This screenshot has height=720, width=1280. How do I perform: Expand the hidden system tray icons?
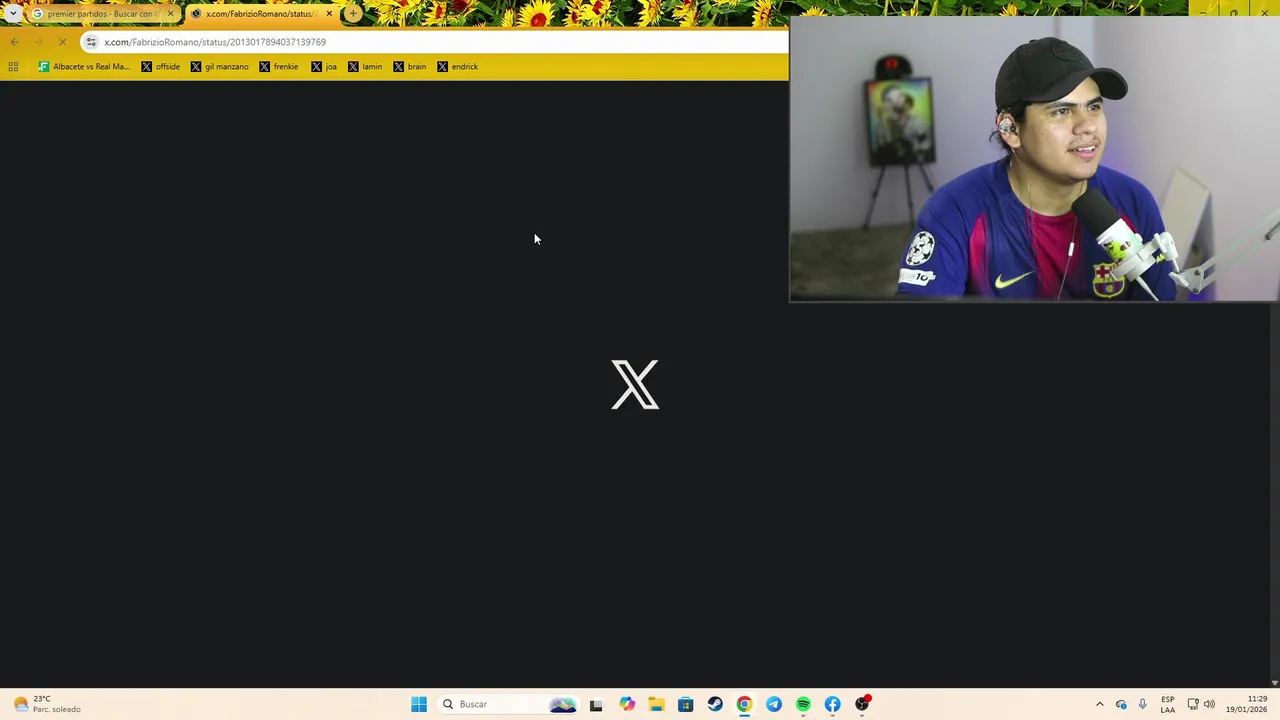[x=1100, y=704]
